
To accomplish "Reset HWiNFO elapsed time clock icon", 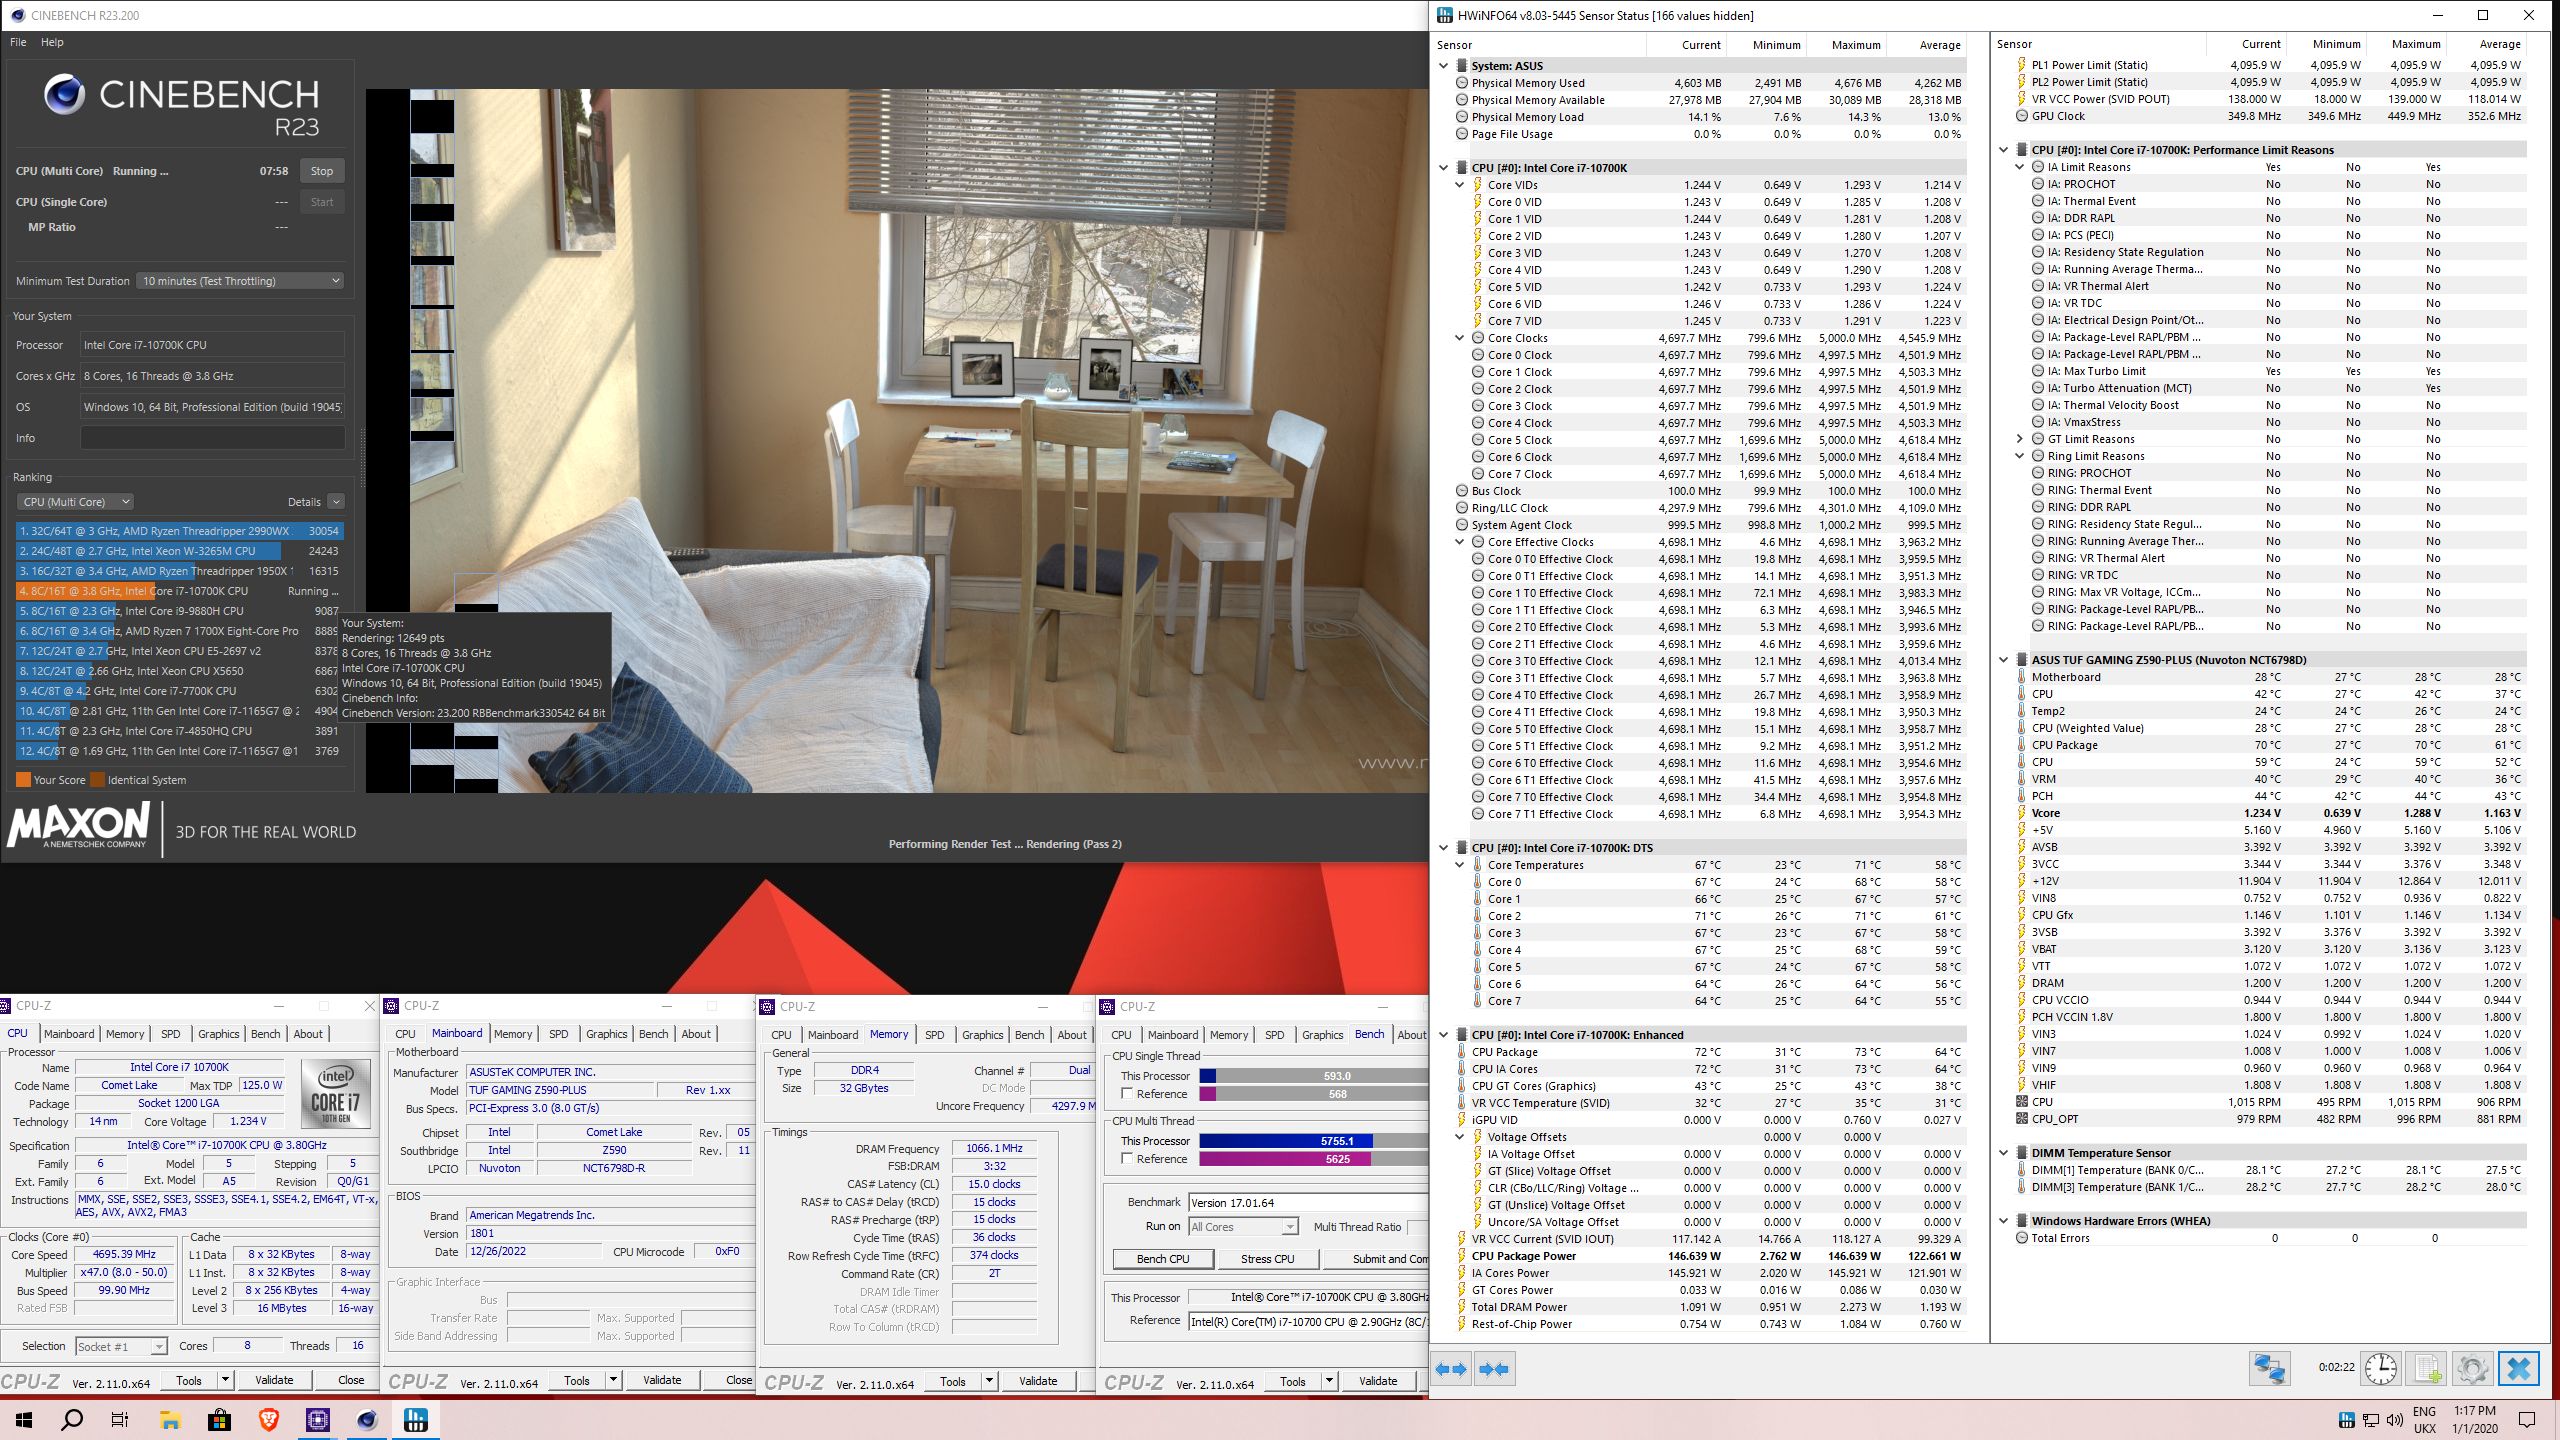I will [x=2380, y=1369].
